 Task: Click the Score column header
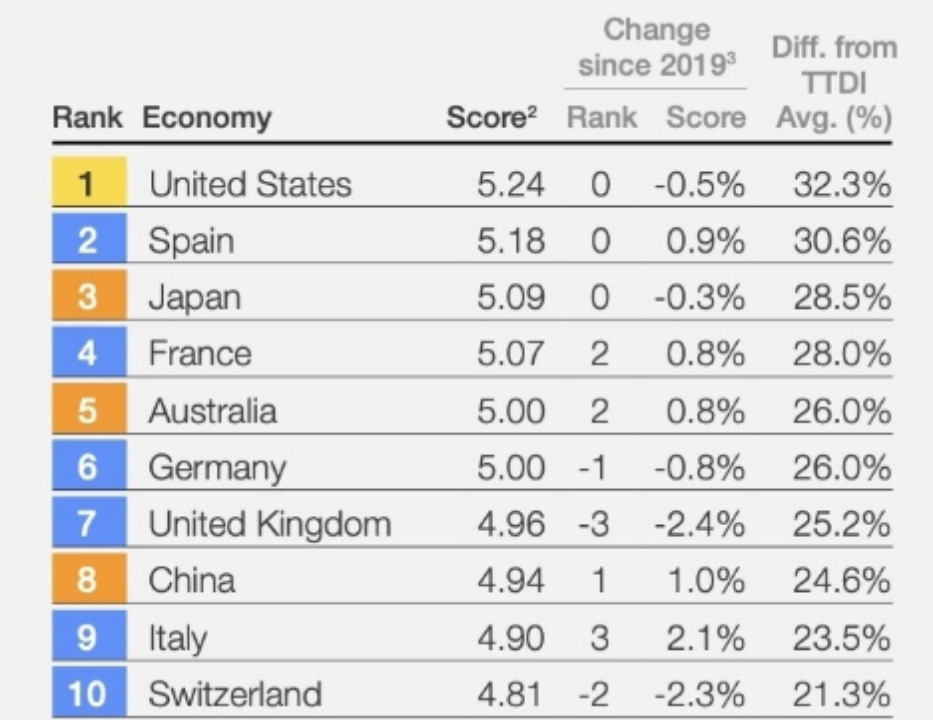pos(491,117)
